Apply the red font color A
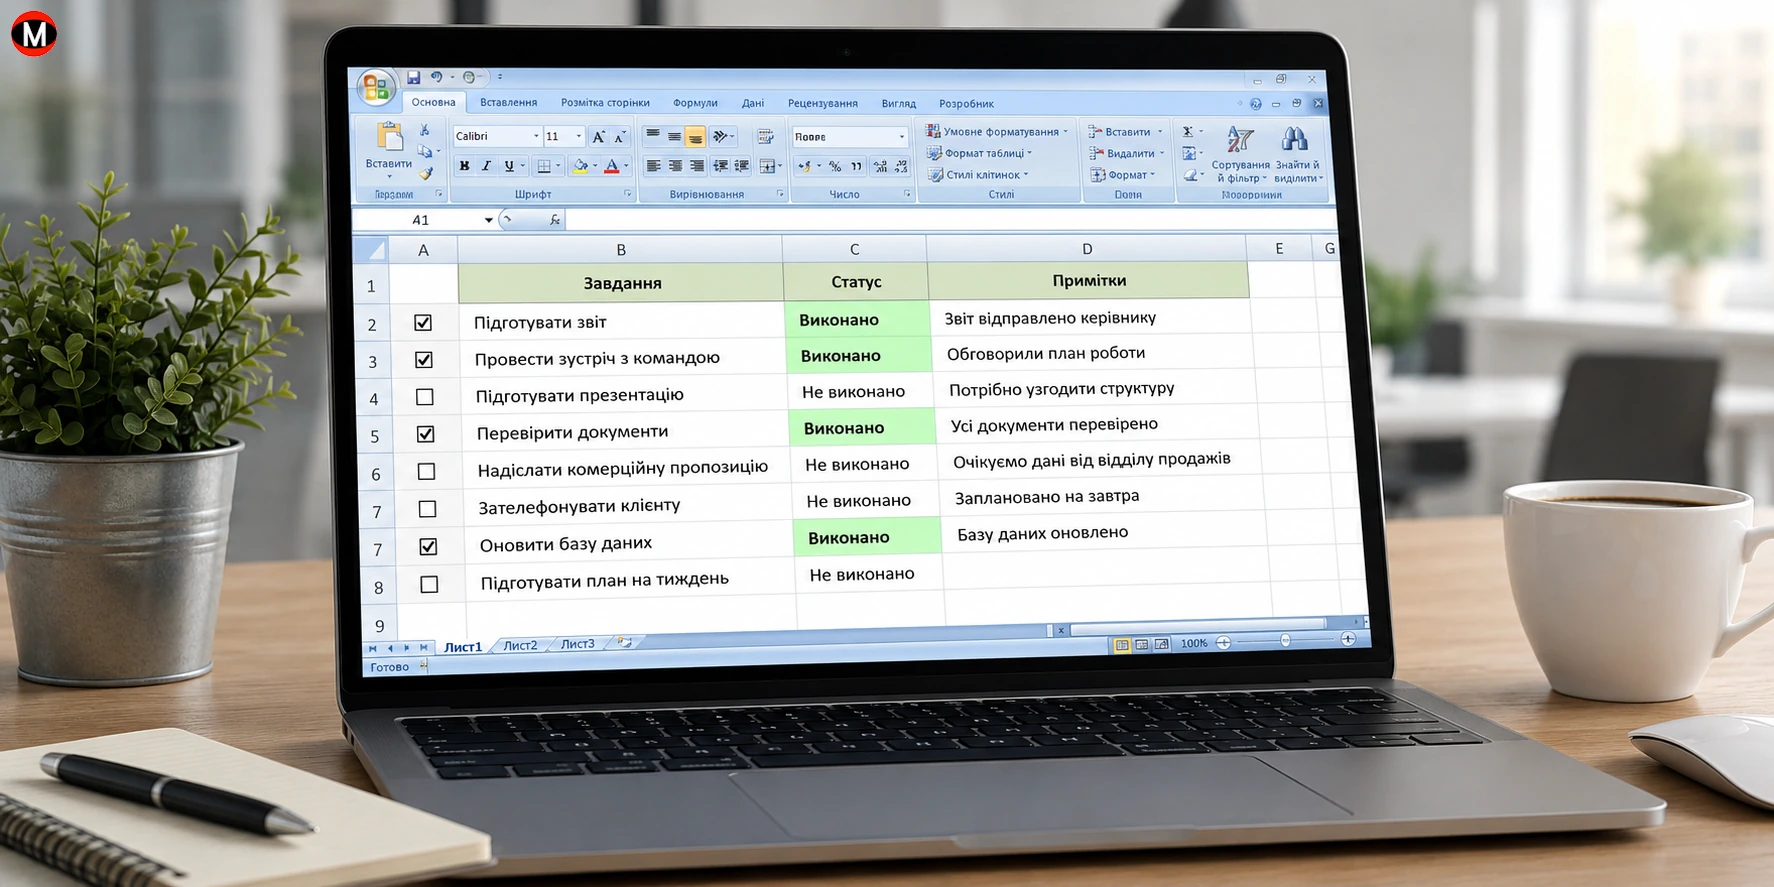Image resolution: width=1774 pixels, height=887 pixels. pos(612,166)
